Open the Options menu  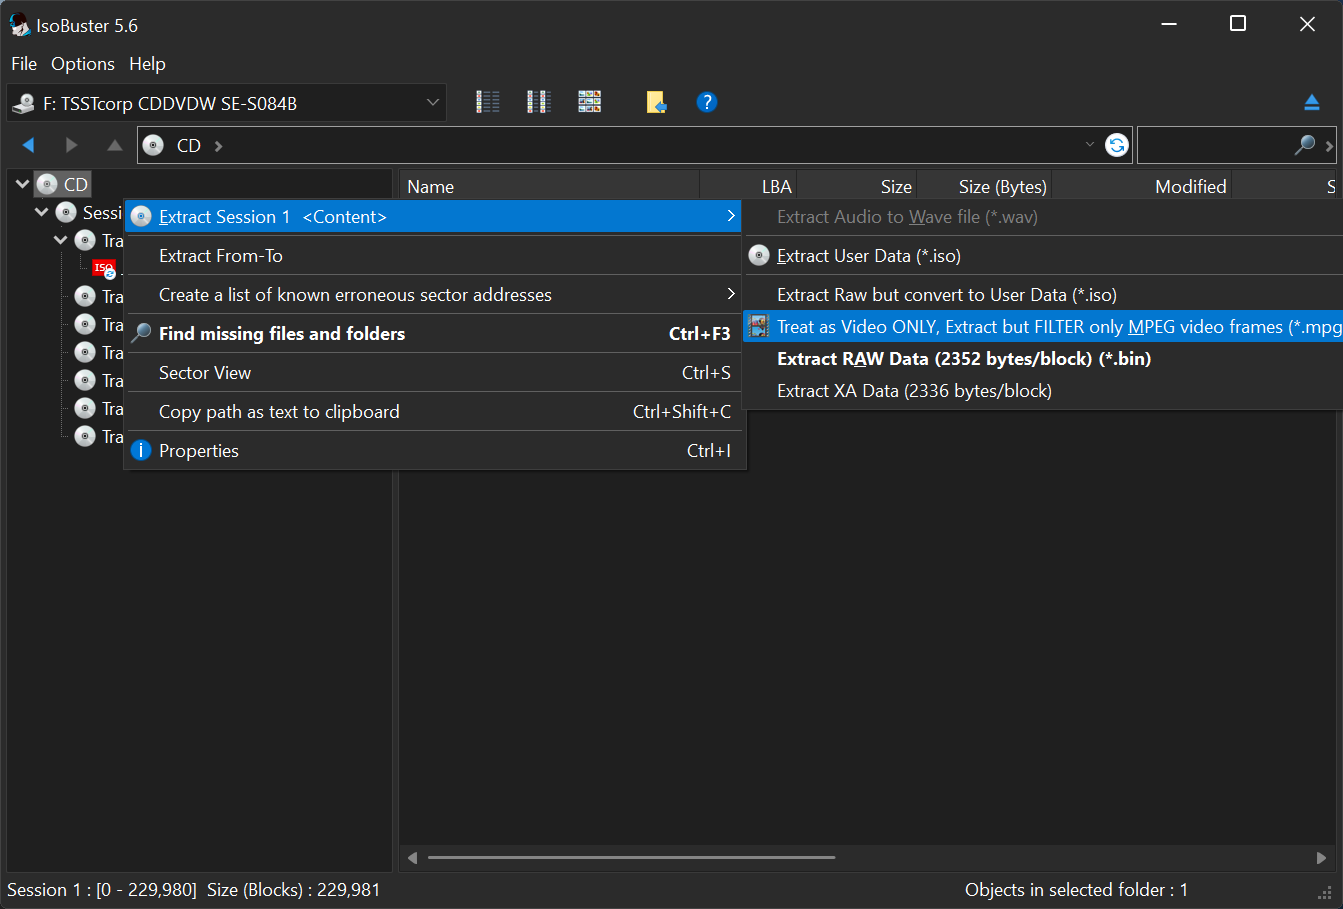82,63
